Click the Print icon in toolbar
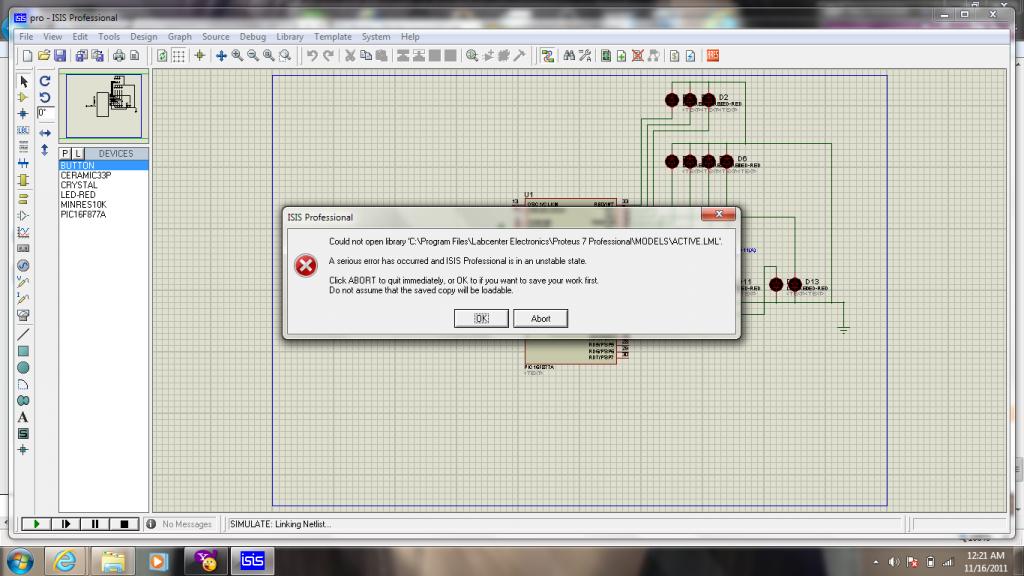Viewport: 1024px width, 576px height. point(119,56)
